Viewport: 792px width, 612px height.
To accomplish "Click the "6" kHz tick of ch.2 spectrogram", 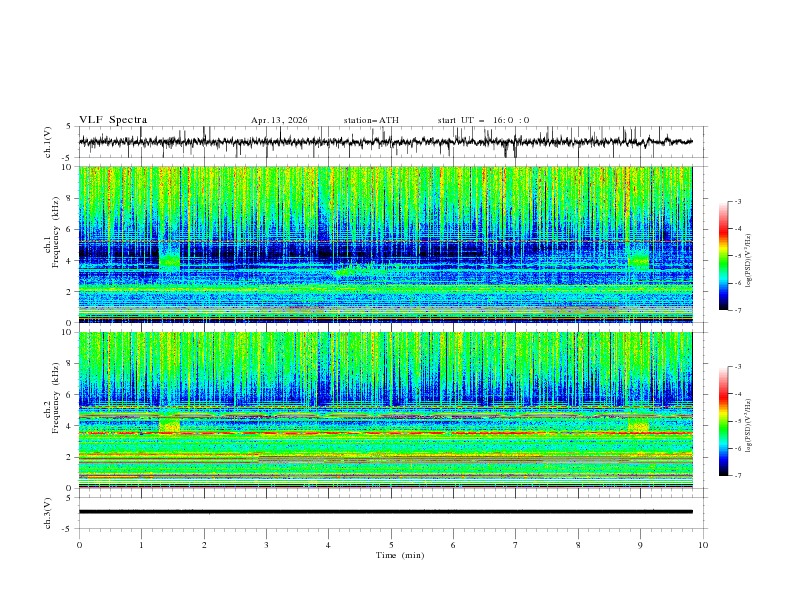I will coord(71,395).
